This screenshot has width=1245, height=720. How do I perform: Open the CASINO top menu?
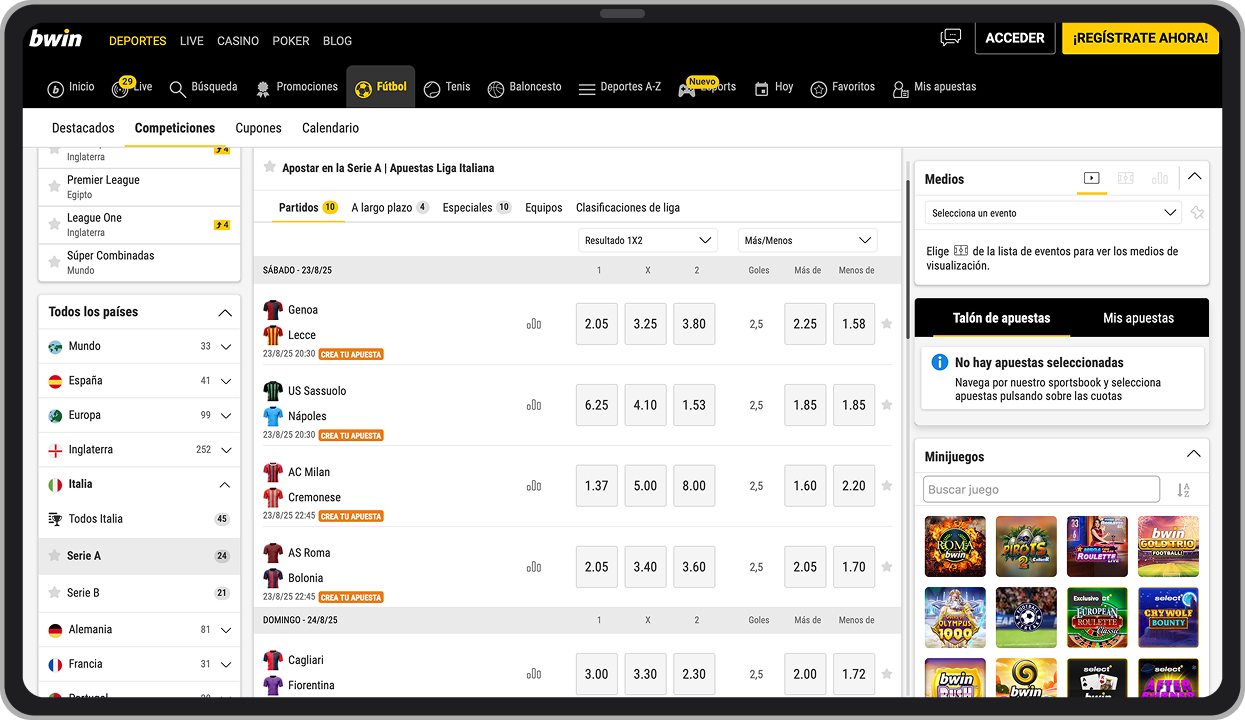tap(238, 41)
